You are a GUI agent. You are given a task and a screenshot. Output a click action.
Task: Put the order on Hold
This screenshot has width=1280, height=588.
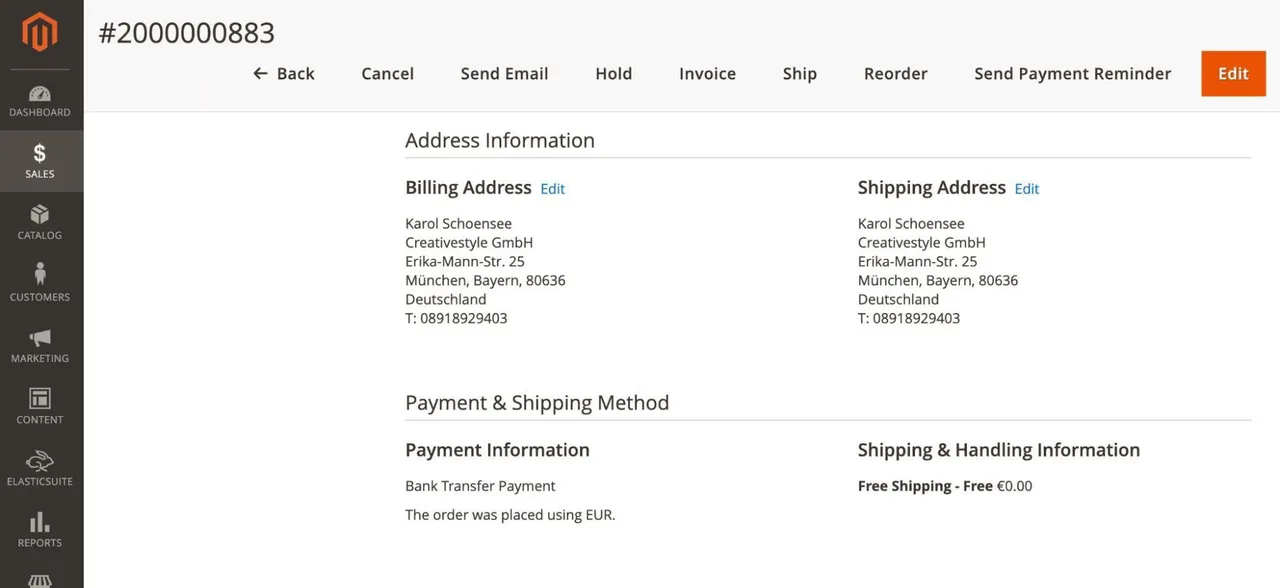[614, 73]
